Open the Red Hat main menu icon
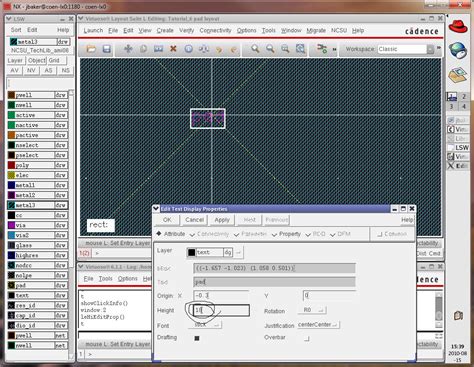This screenshot has height=367, width=474. point(458,26)
